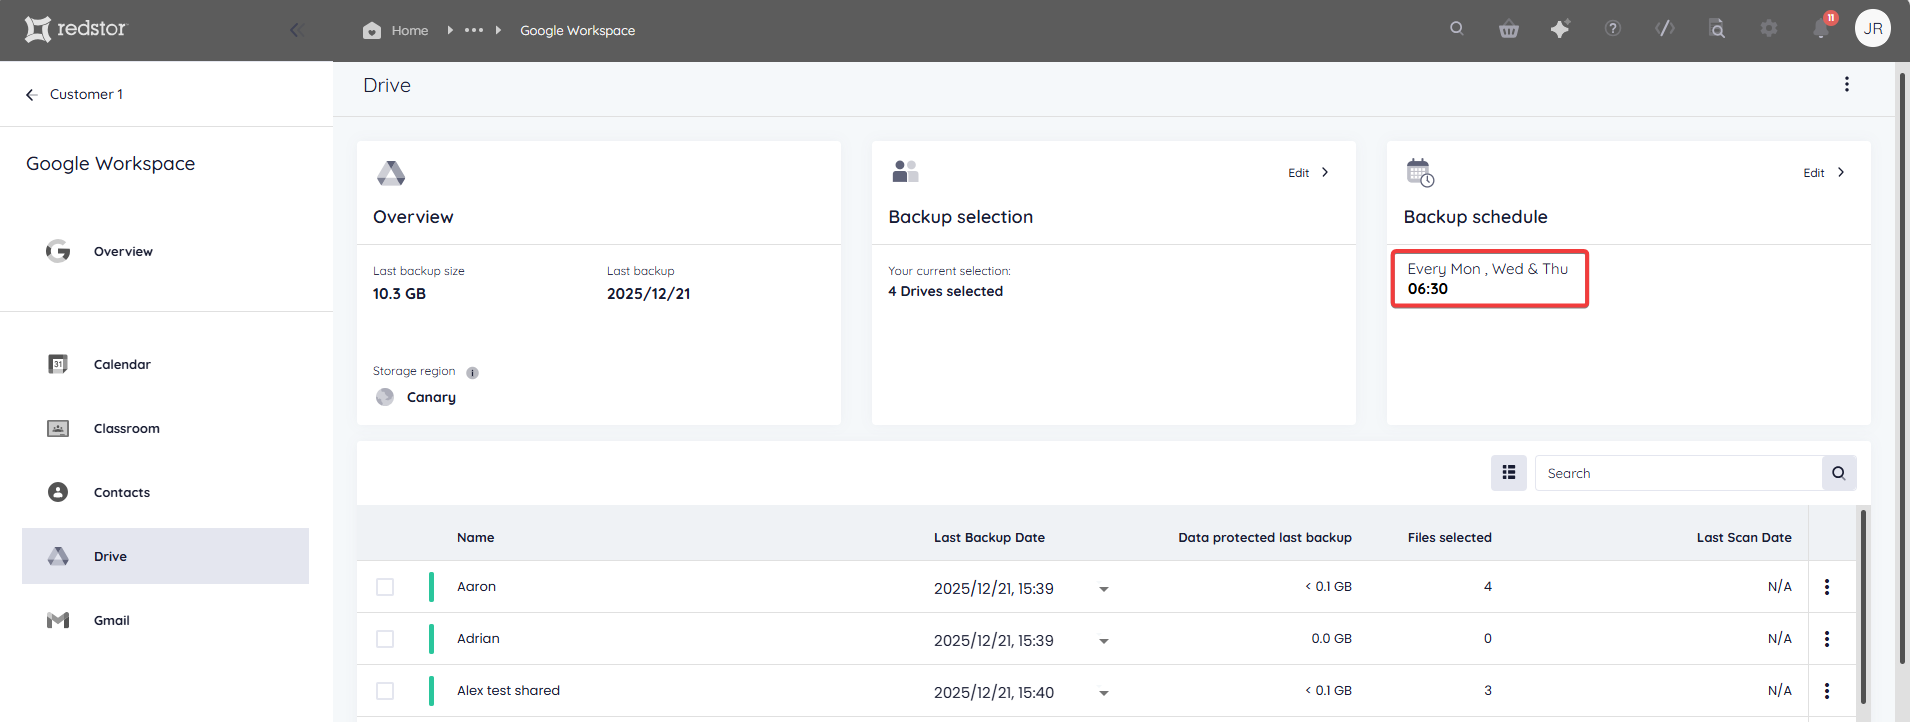The width and height of the screenshot is (1910, 722).
Task: Open the search magnifier in top bar
Action: coord(1457,29)
